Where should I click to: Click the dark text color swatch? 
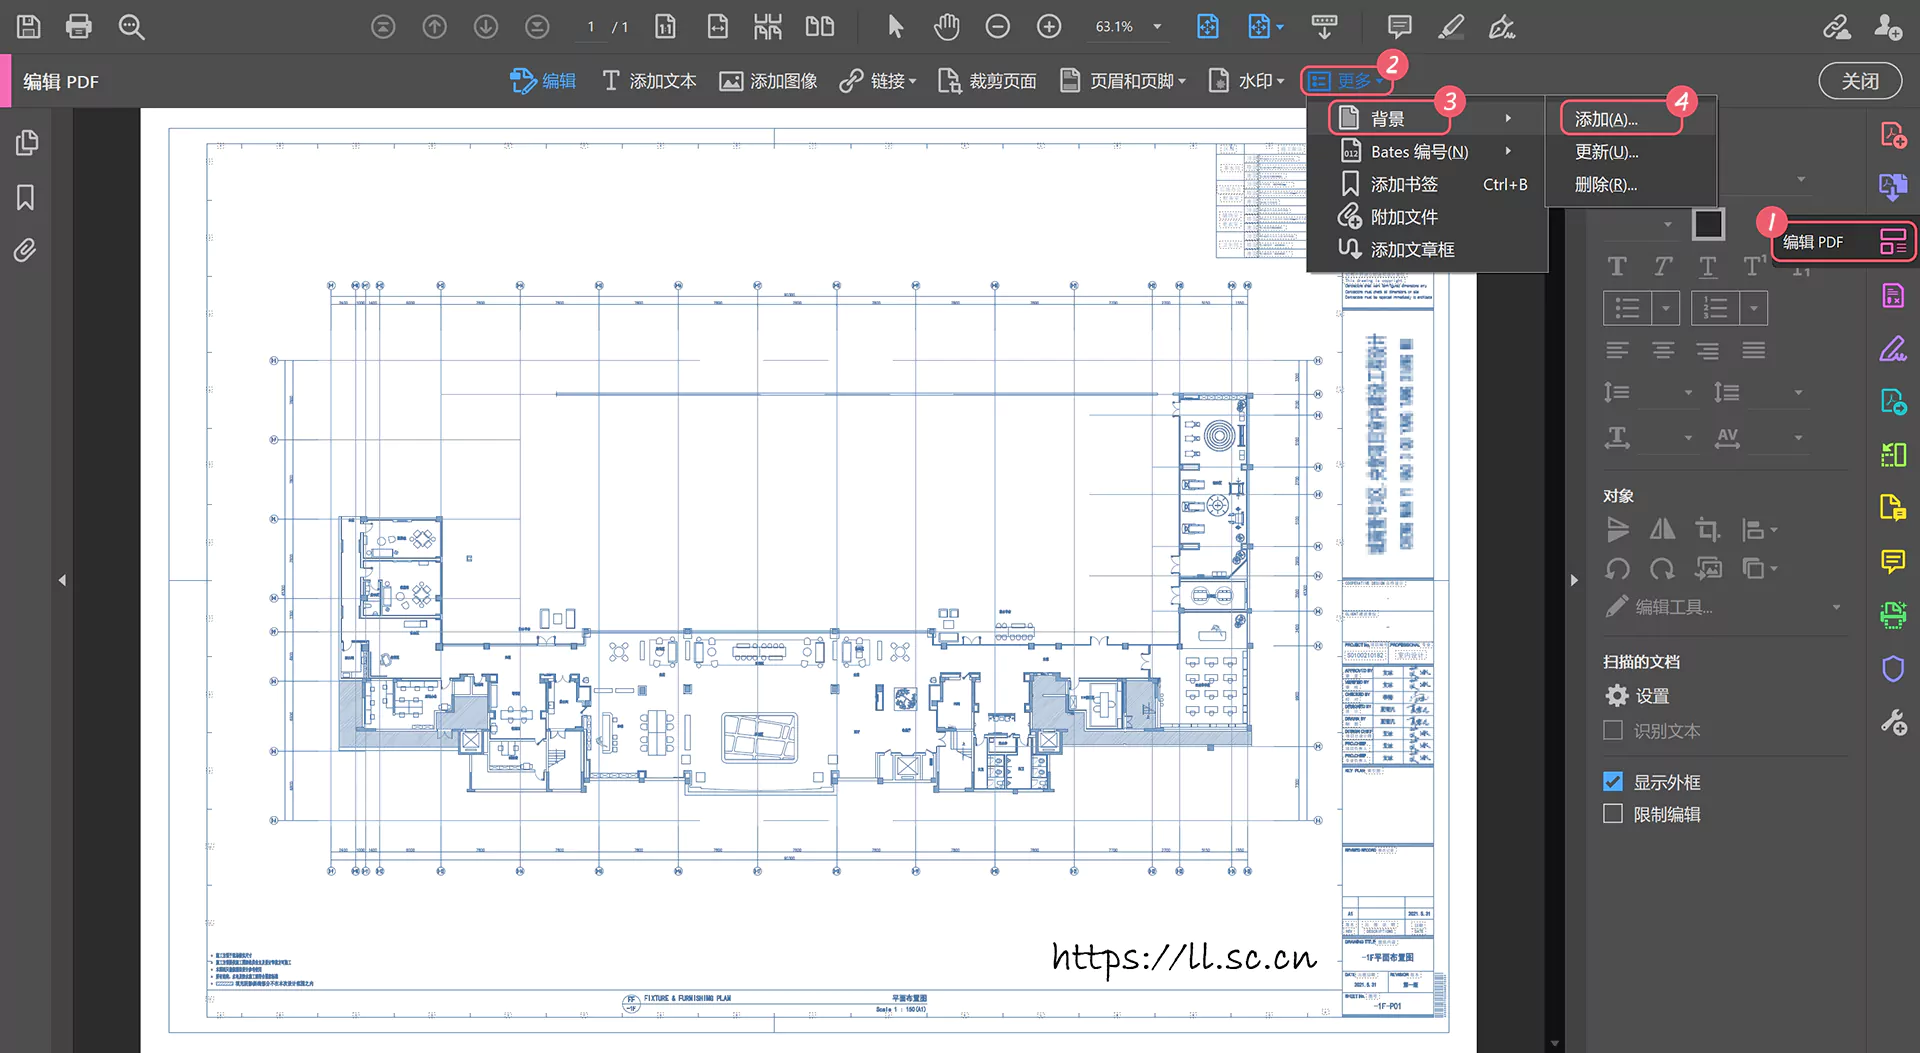pyautogui.click(x=1708, y=224)
